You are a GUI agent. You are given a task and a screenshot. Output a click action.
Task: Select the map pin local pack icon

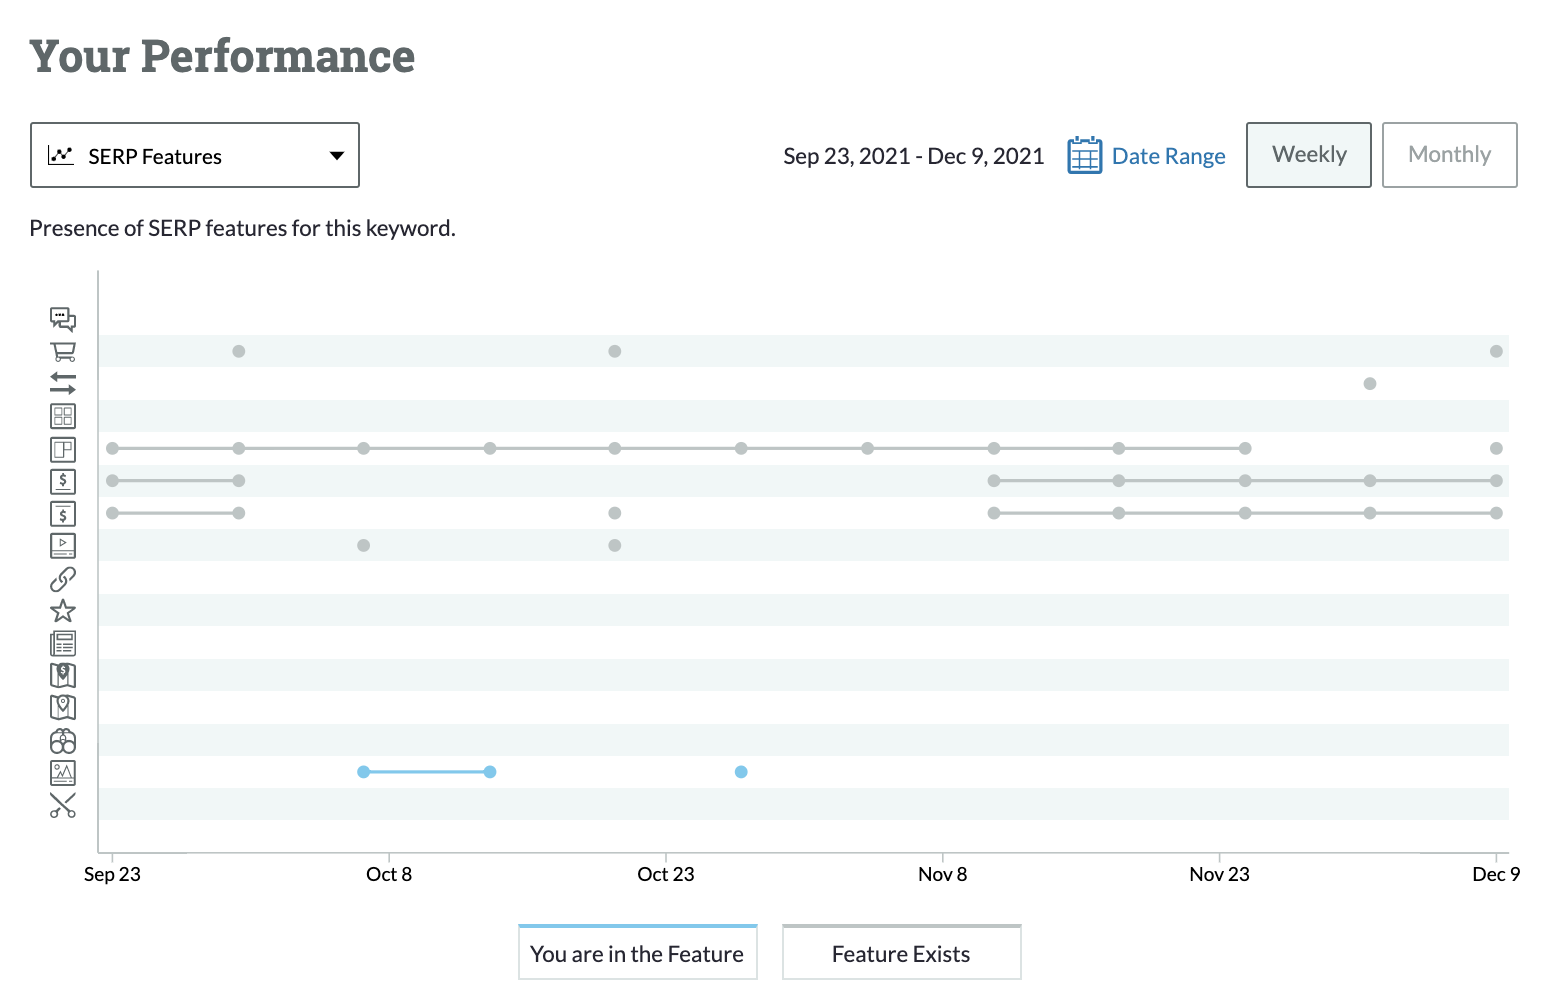62,708
